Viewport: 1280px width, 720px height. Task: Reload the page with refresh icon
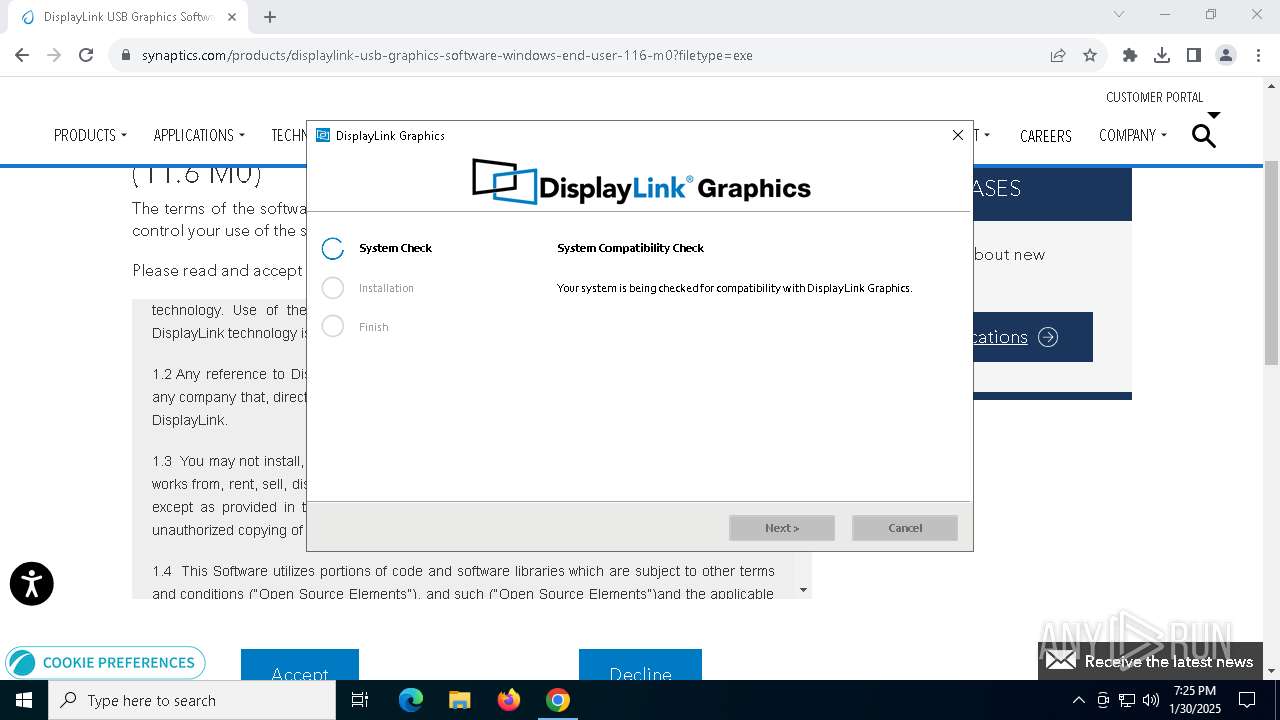pyautogui.click(x=86, y=55)
